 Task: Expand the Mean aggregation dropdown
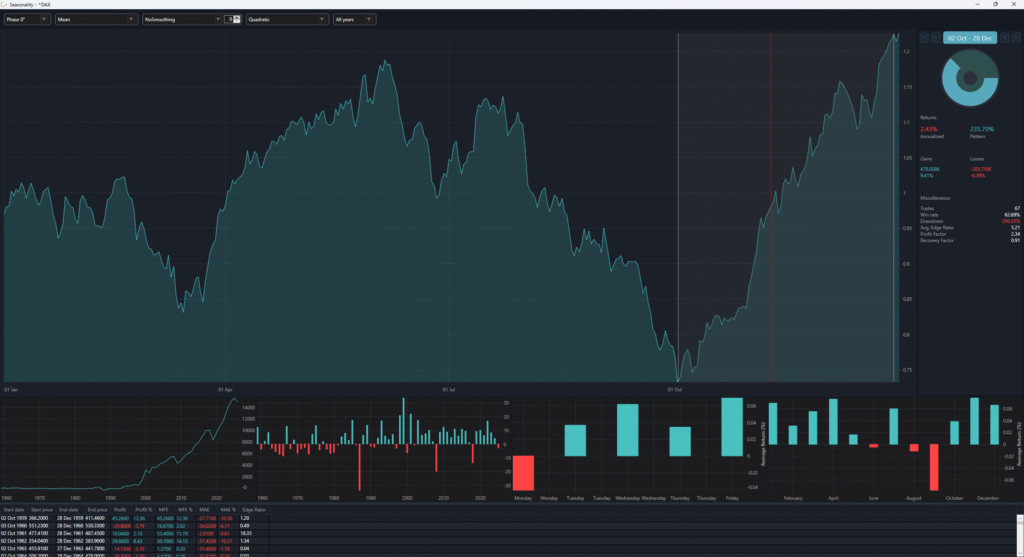[96, 19]
